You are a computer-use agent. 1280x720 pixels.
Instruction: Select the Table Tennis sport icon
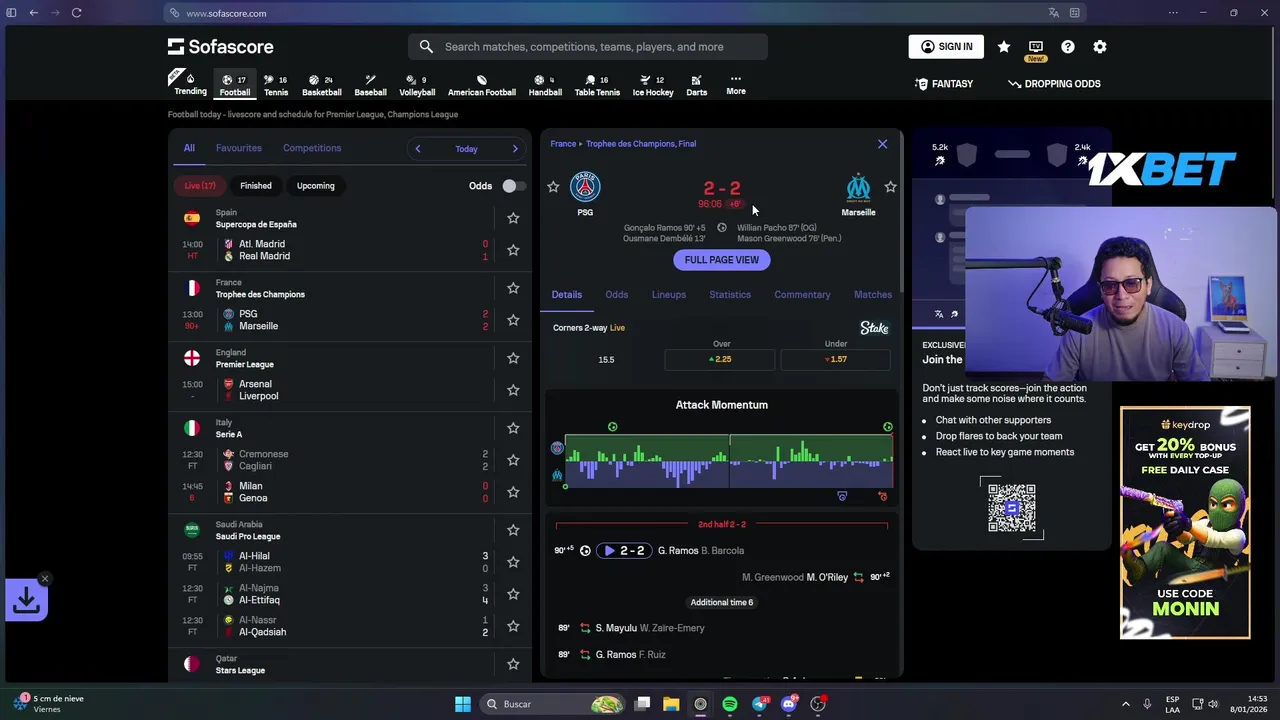597,85
